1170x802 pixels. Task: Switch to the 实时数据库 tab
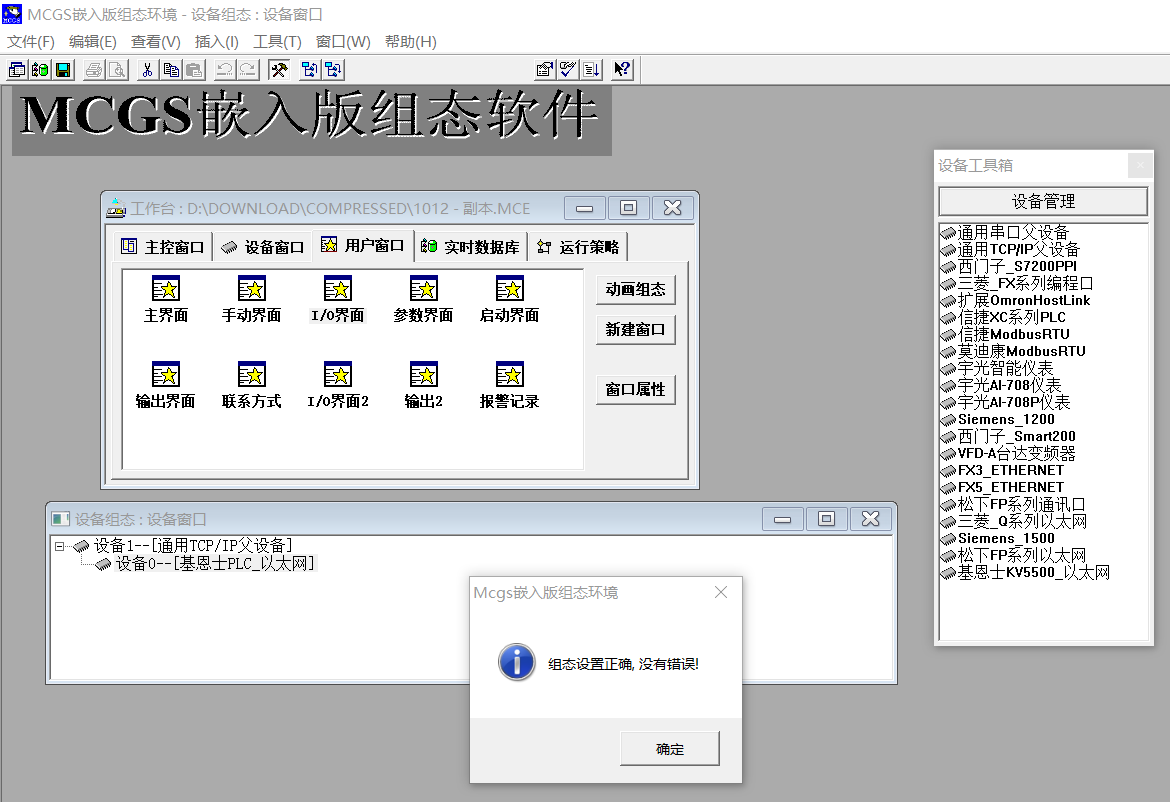(x=471, y=247)
